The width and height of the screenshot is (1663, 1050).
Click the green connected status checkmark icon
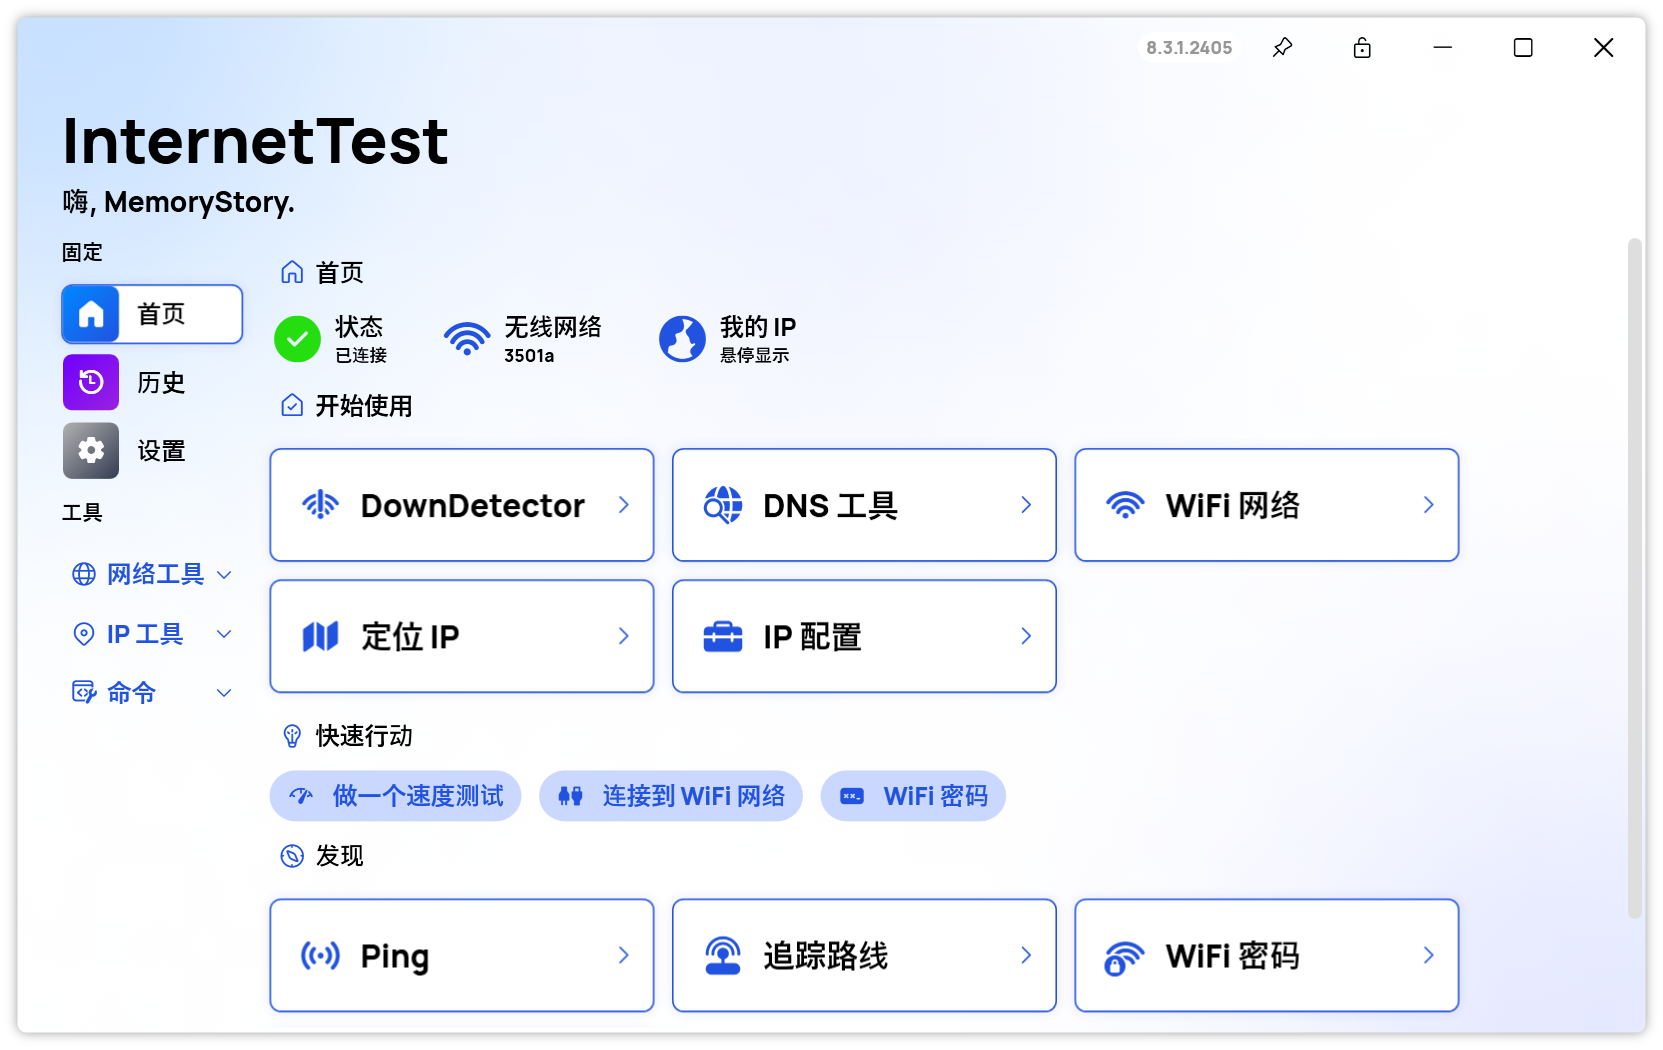pyautogui.click(x=297, y=339)
